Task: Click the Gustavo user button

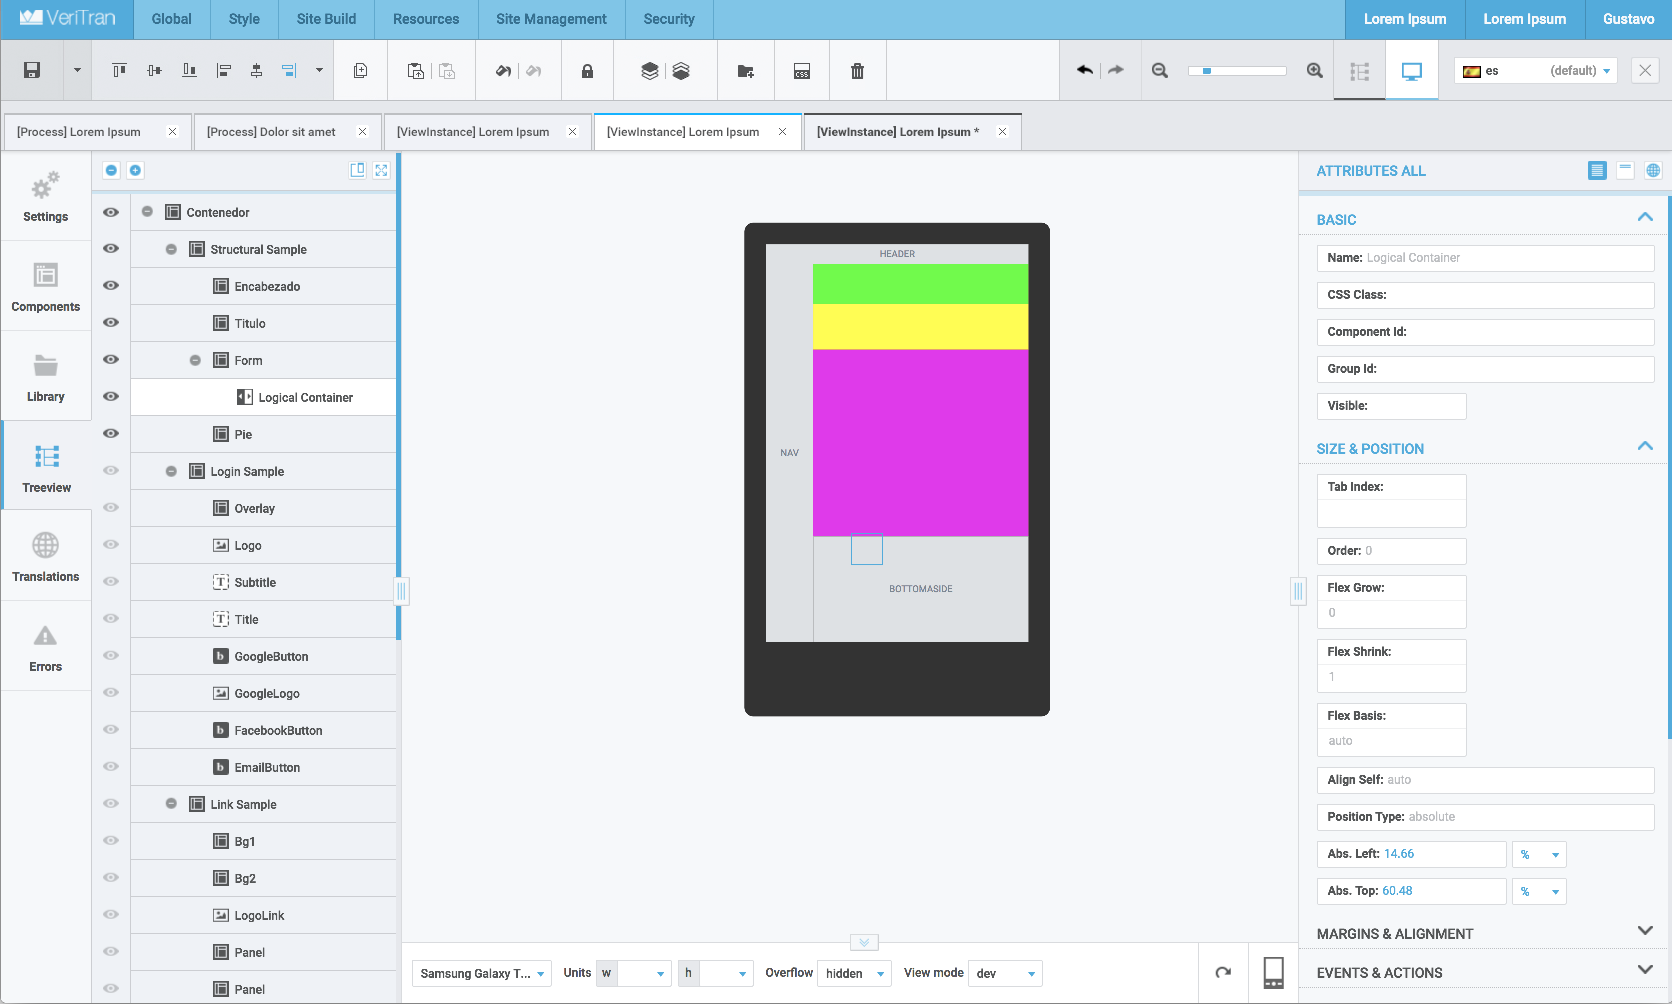Action: coord(1628,19)
